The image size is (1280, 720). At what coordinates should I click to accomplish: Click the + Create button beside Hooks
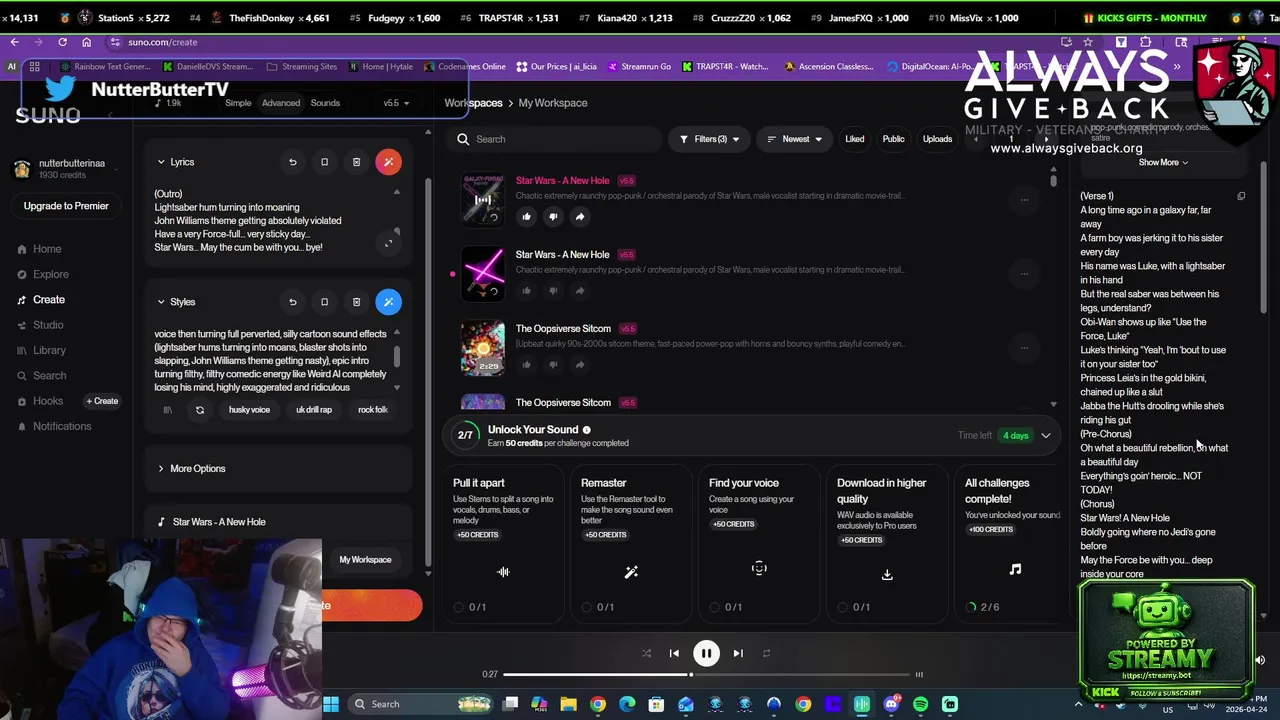(102, 401)
